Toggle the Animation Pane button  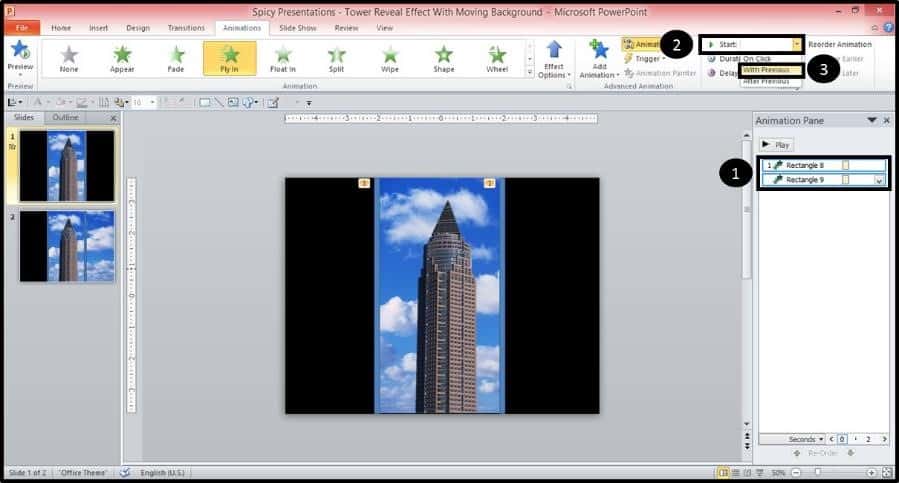(641, 44)
